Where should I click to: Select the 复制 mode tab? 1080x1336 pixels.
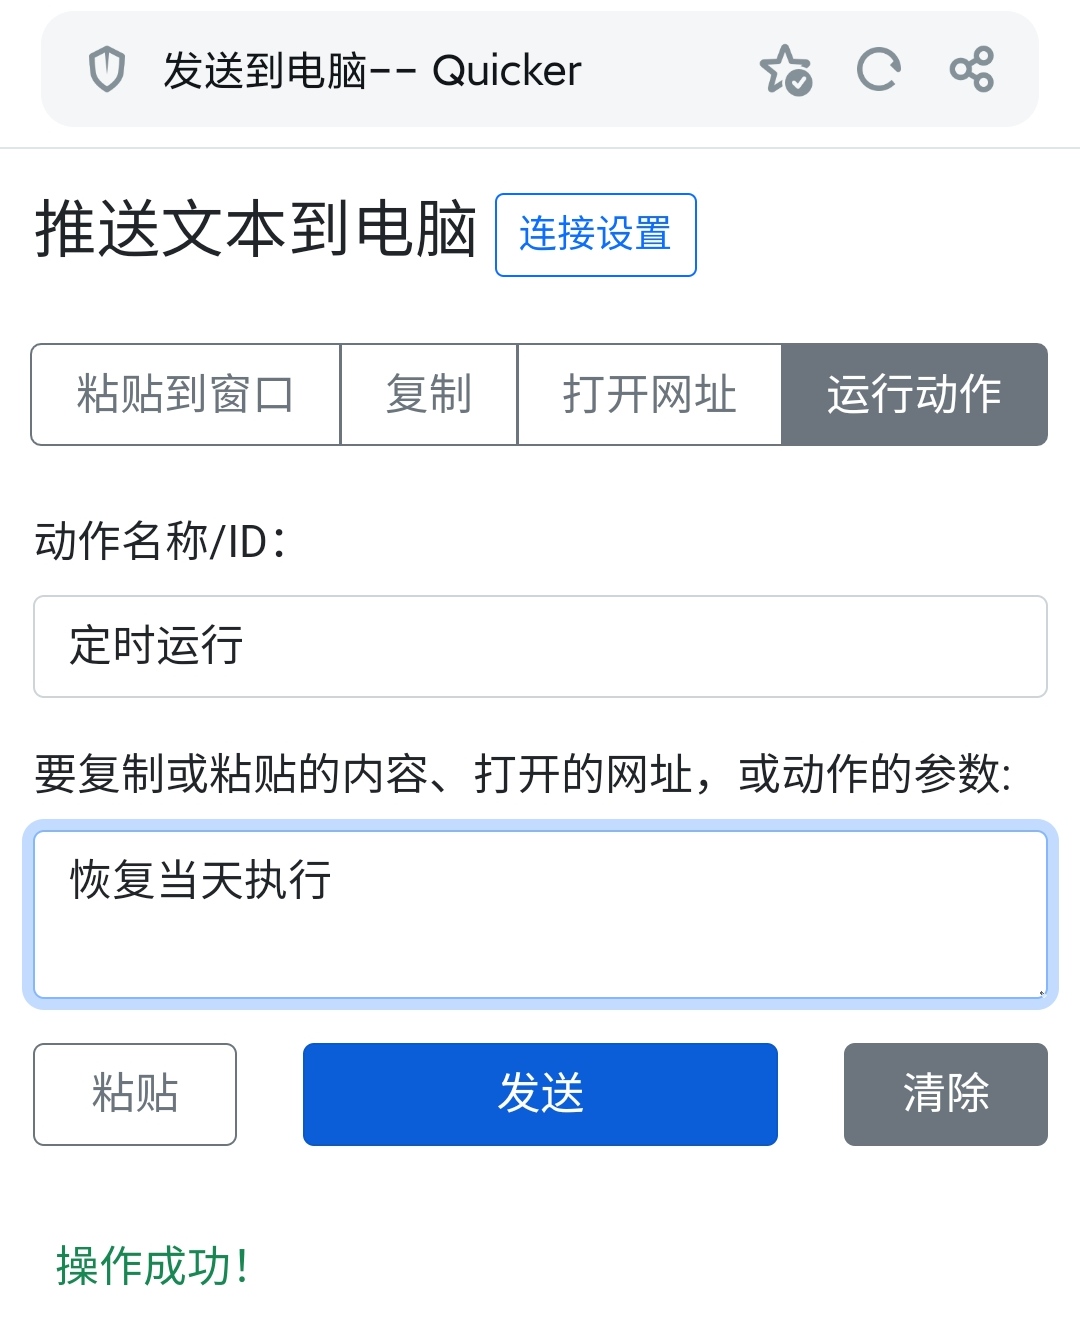coord(429,394)
